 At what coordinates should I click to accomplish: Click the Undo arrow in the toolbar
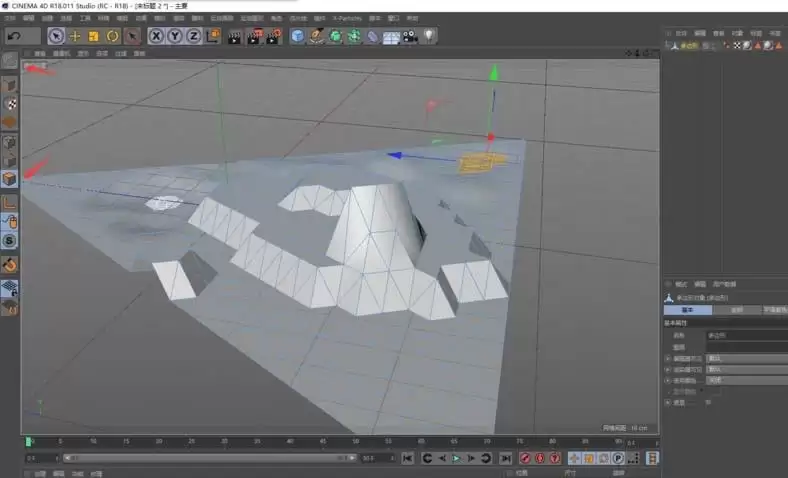(15, 36)
